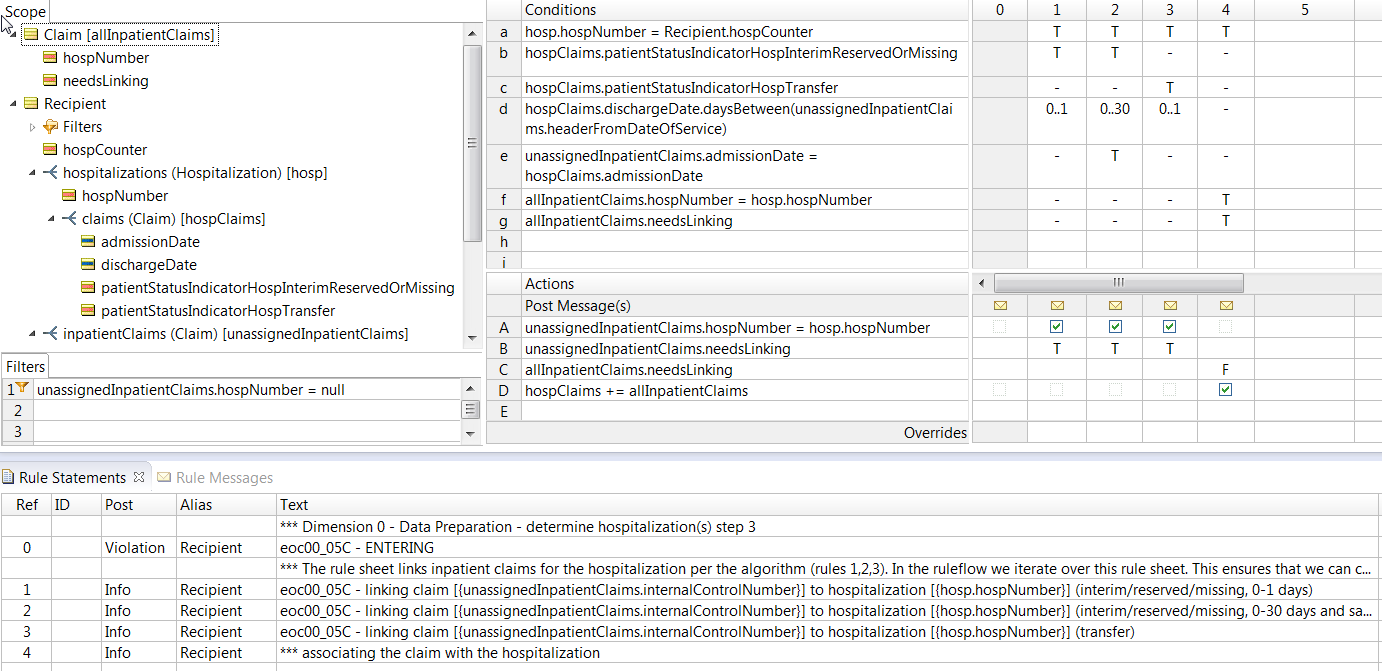Viewport: 1382px width, 671px height.
Task: Select action 'hospClaims += allInpatientClaims'
Action: click(745, 391)
